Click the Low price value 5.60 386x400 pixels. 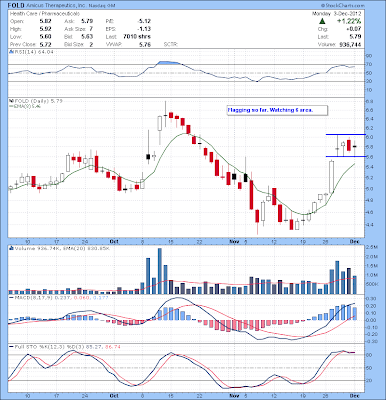coord(45,37)
